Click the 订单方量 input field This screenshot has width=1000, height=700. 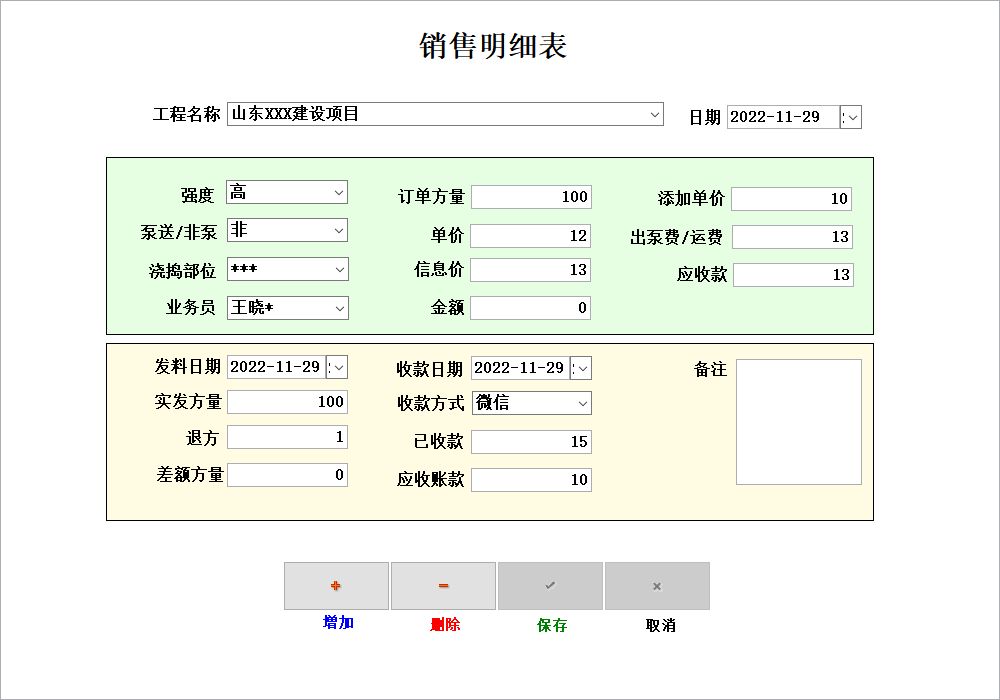click(x=531, y=197)
